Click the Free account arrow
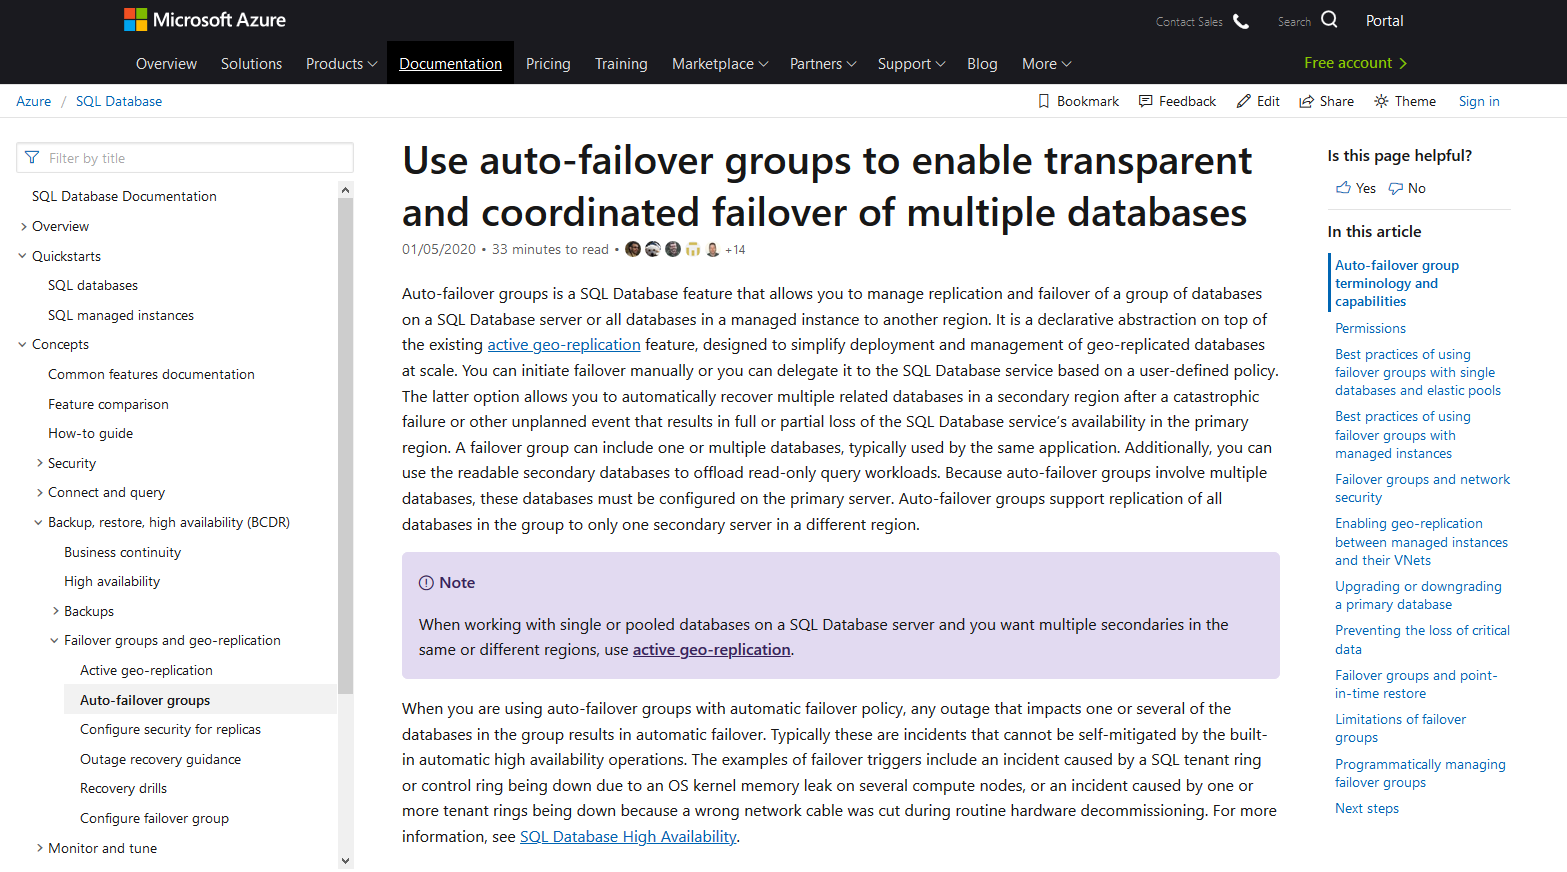 coord(1403,63)
